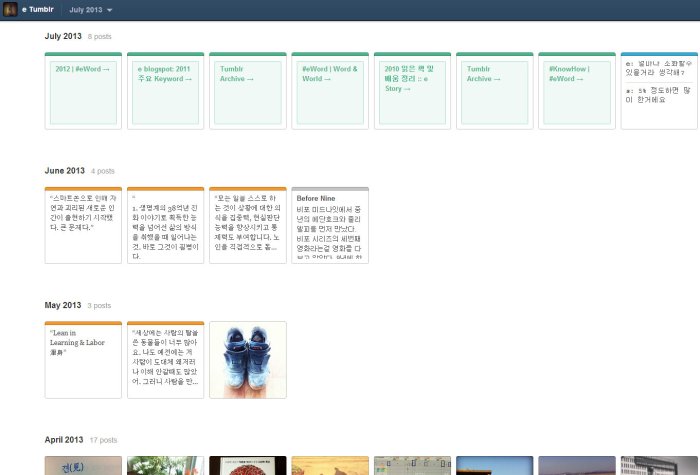
Task: Click the blog avatar icon in header
Action: coord(10,9)
